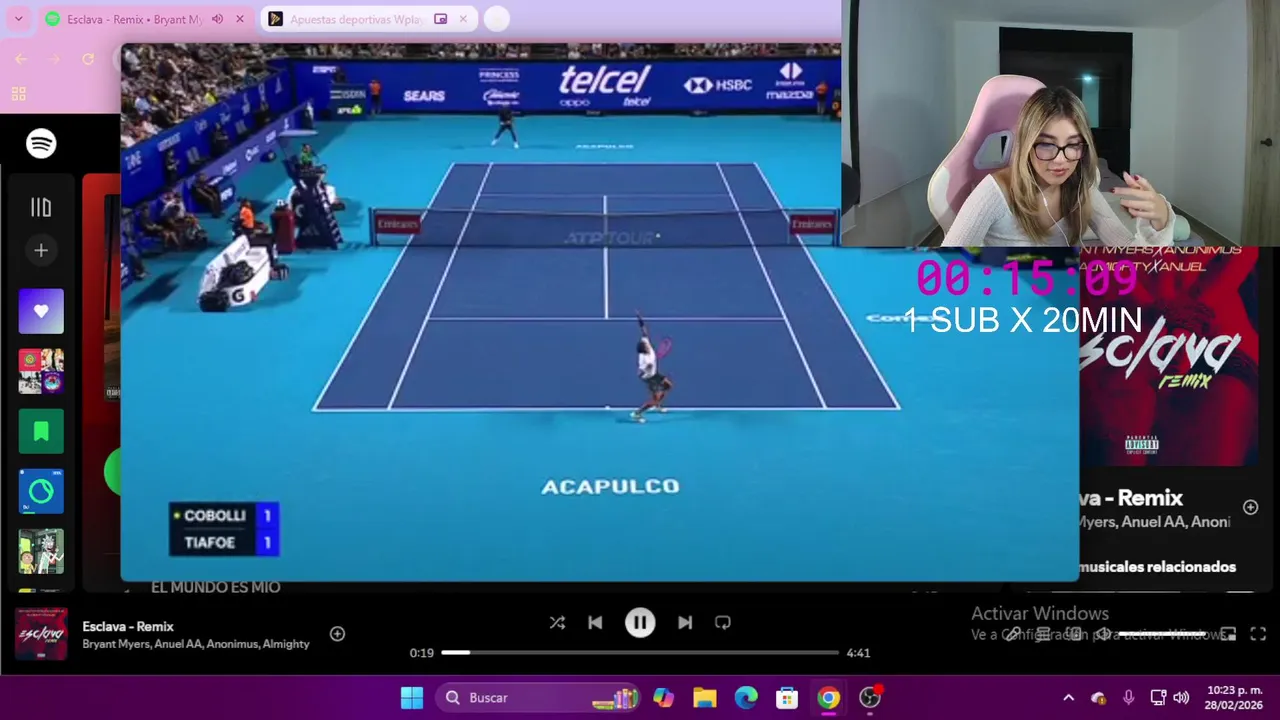
Task: Open File Explorer from the taskbar
Action: [705, 698]
